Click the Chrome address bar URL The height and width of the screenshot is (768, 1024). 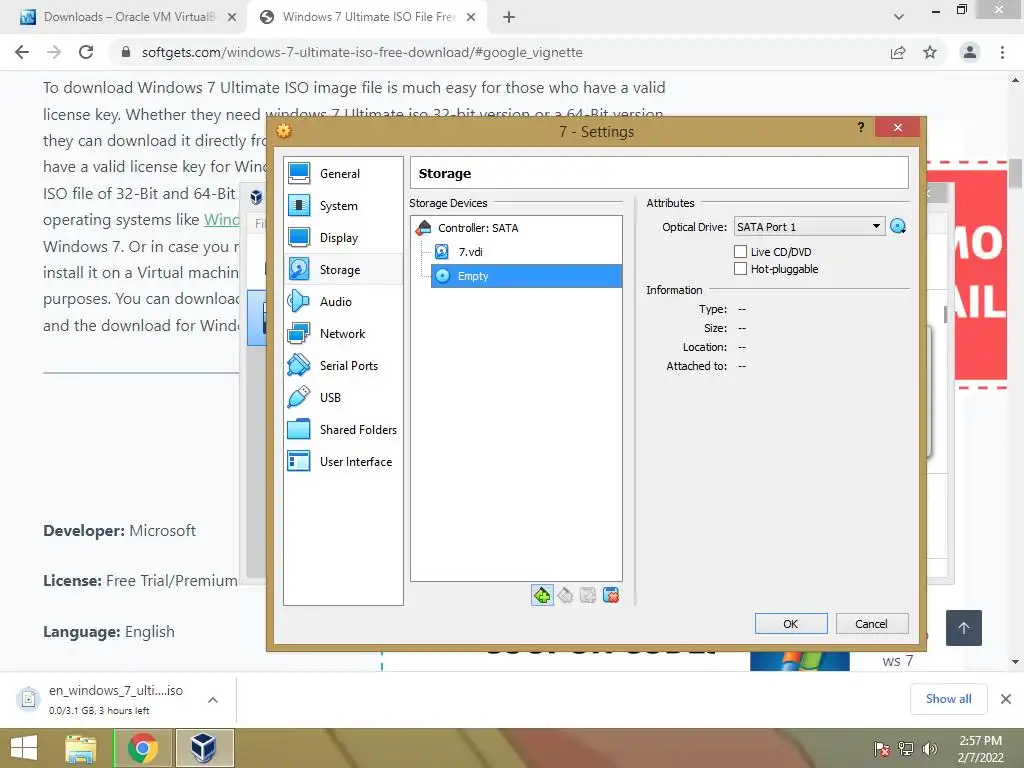[x=362, y=52]
